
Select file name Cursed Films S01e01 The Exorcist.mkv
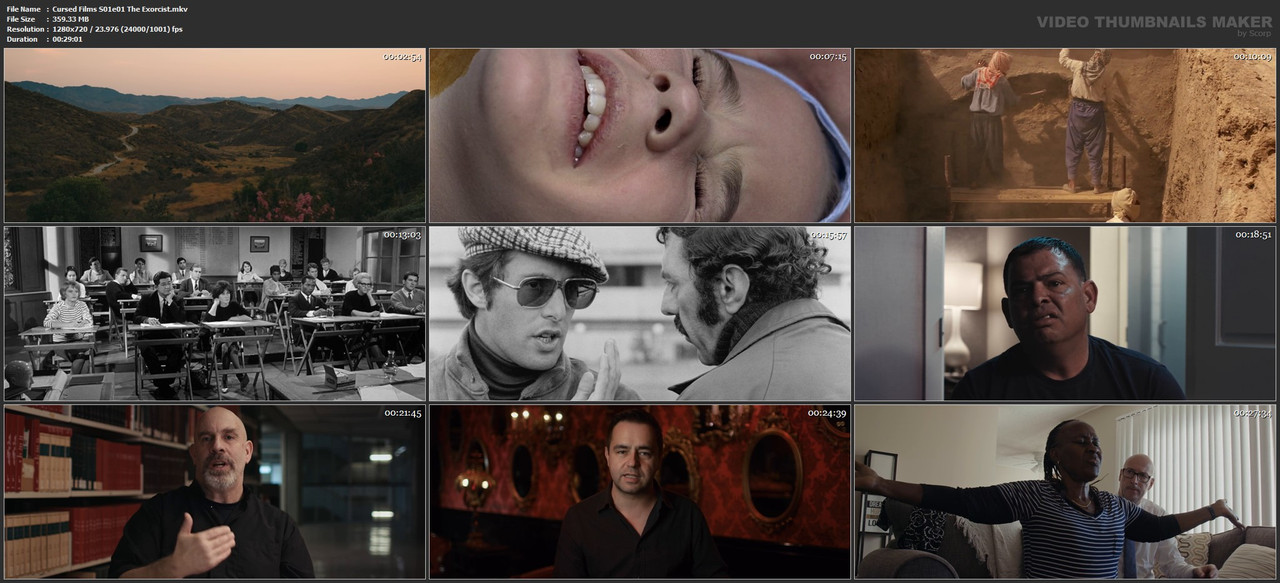point(120,9)
